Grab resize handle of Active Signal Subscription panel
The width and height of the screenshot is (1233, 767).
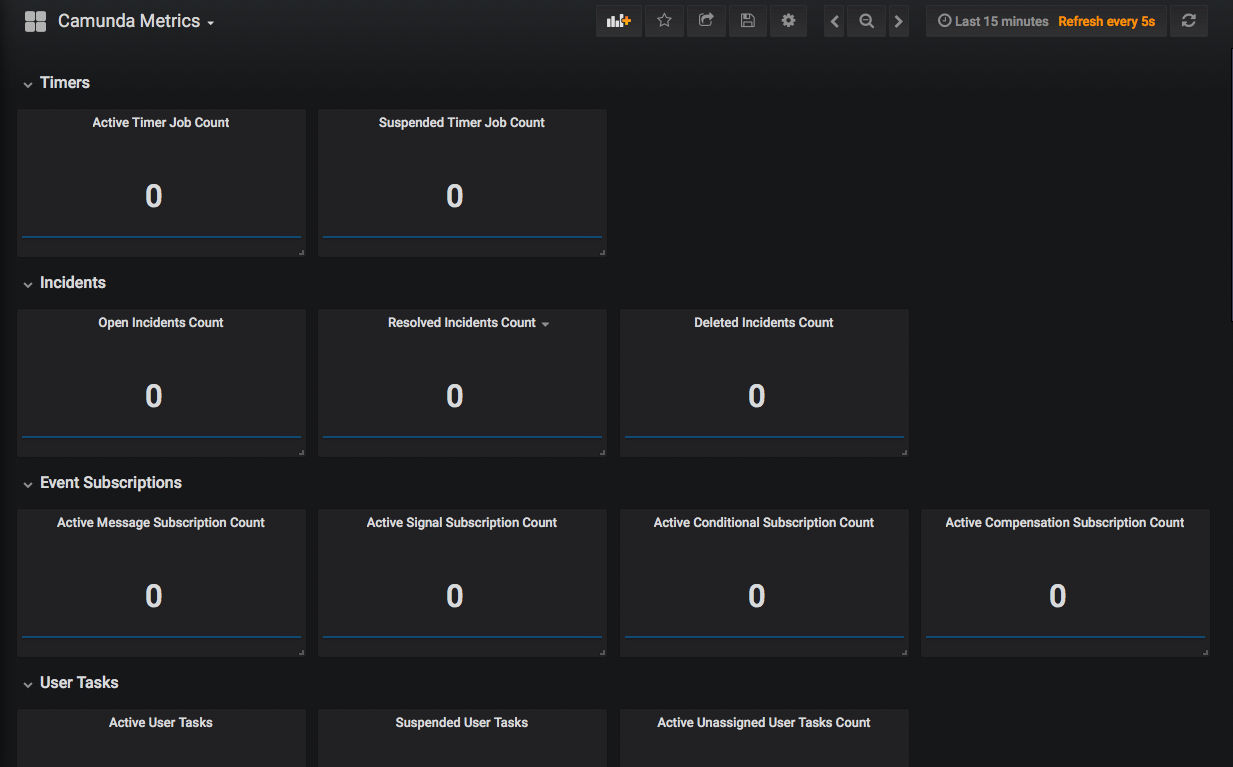[x=602, y=652]
